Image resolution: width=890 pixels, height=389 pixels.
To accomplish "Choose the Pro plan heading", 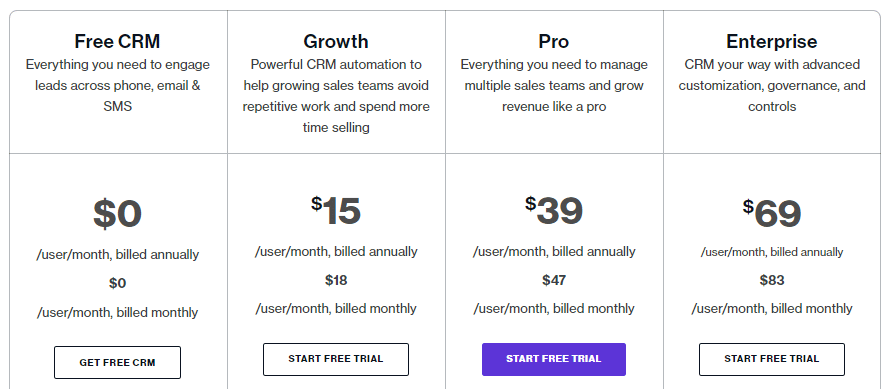I will coord(553,41).
